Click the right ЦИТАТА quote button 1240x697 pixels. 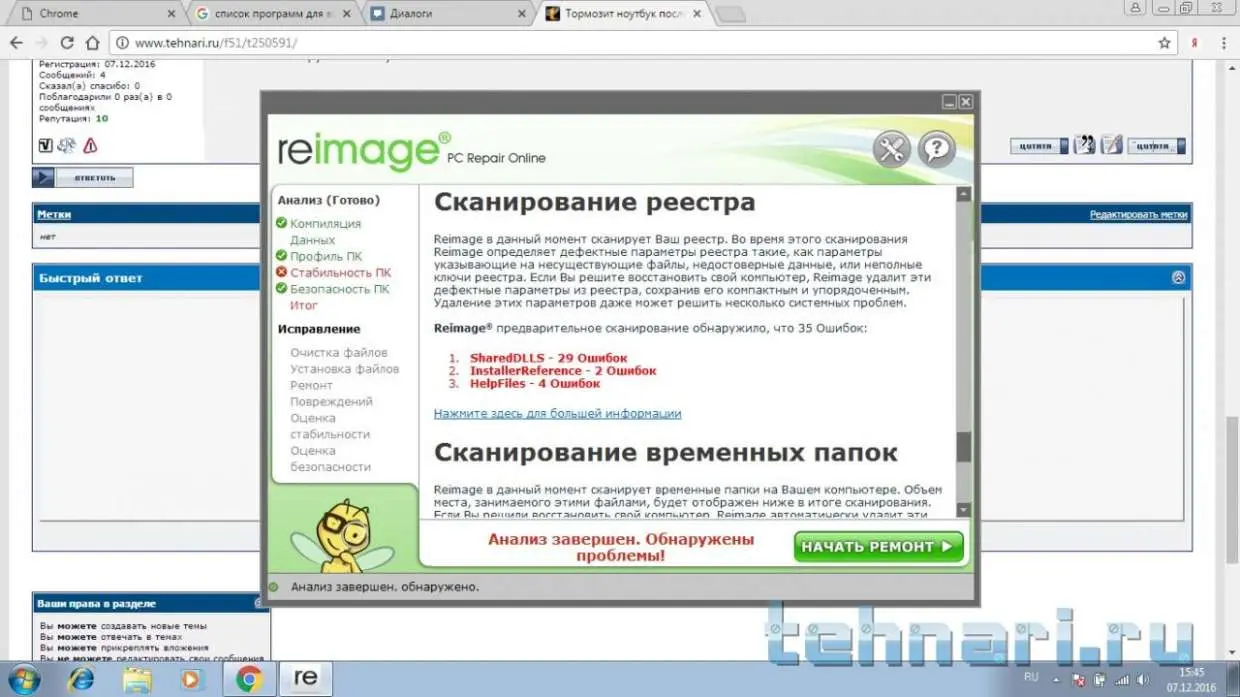tap(1156, 145)
